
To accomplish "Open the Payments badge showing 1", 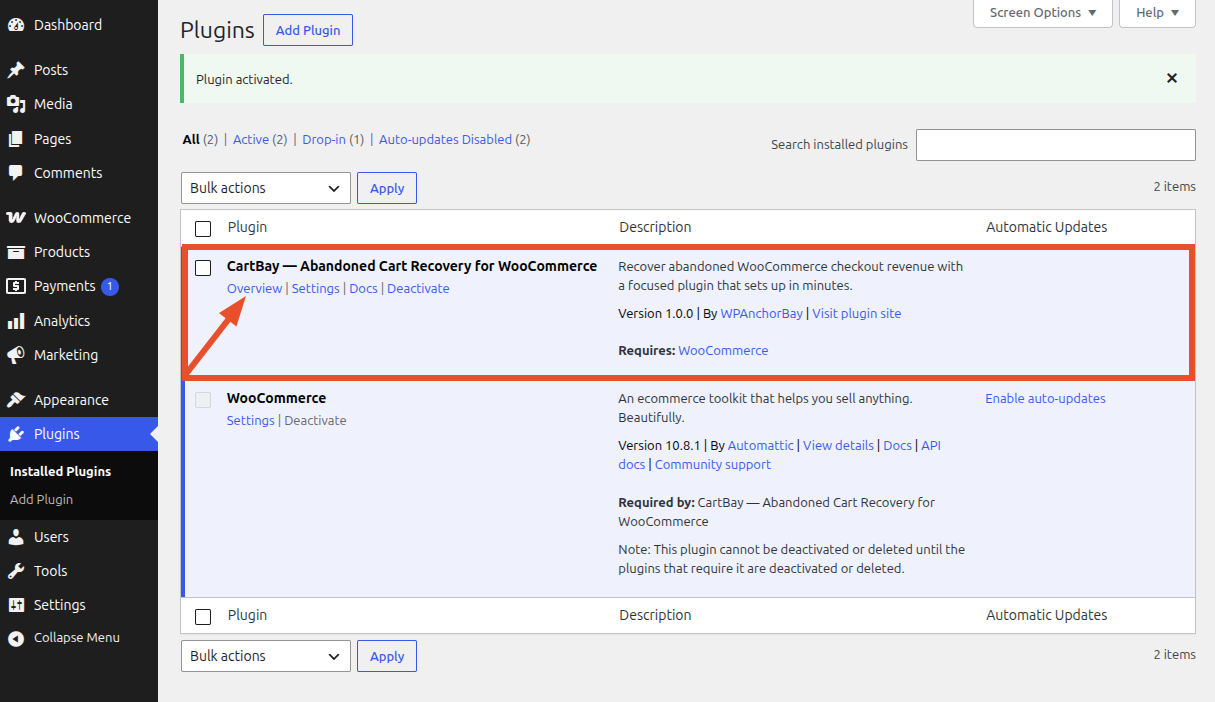I will point(110,287).
